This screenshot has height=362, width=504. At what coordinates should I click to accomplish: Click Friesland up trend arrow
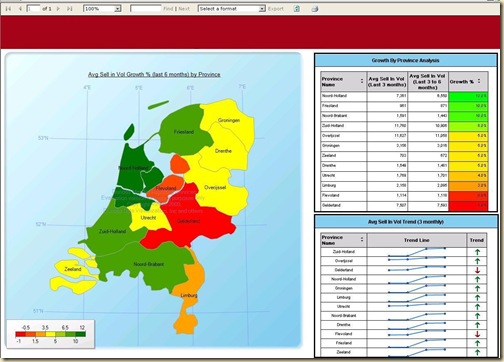point(477,343)
